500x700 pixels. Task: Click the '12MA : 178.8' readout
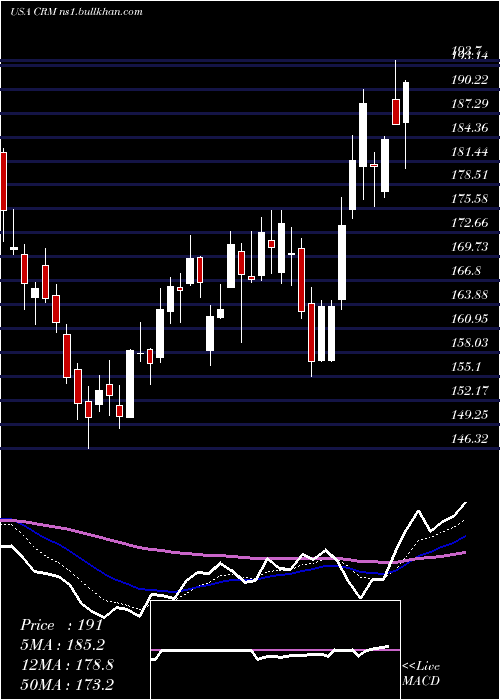[x=67, y=665]
